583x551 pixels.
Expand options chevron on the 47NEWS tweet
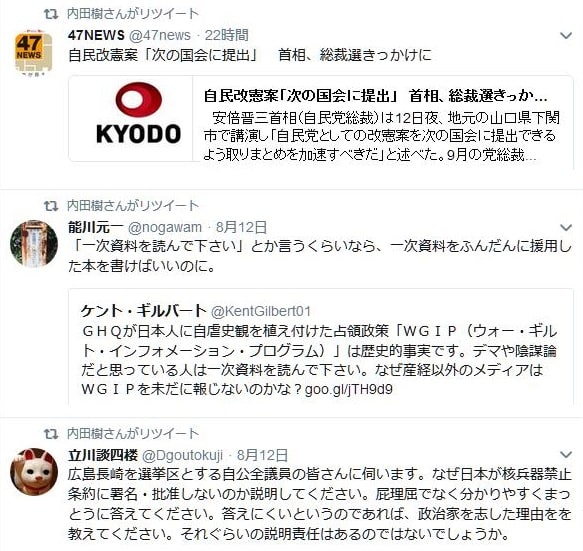[x=566, y=36]
